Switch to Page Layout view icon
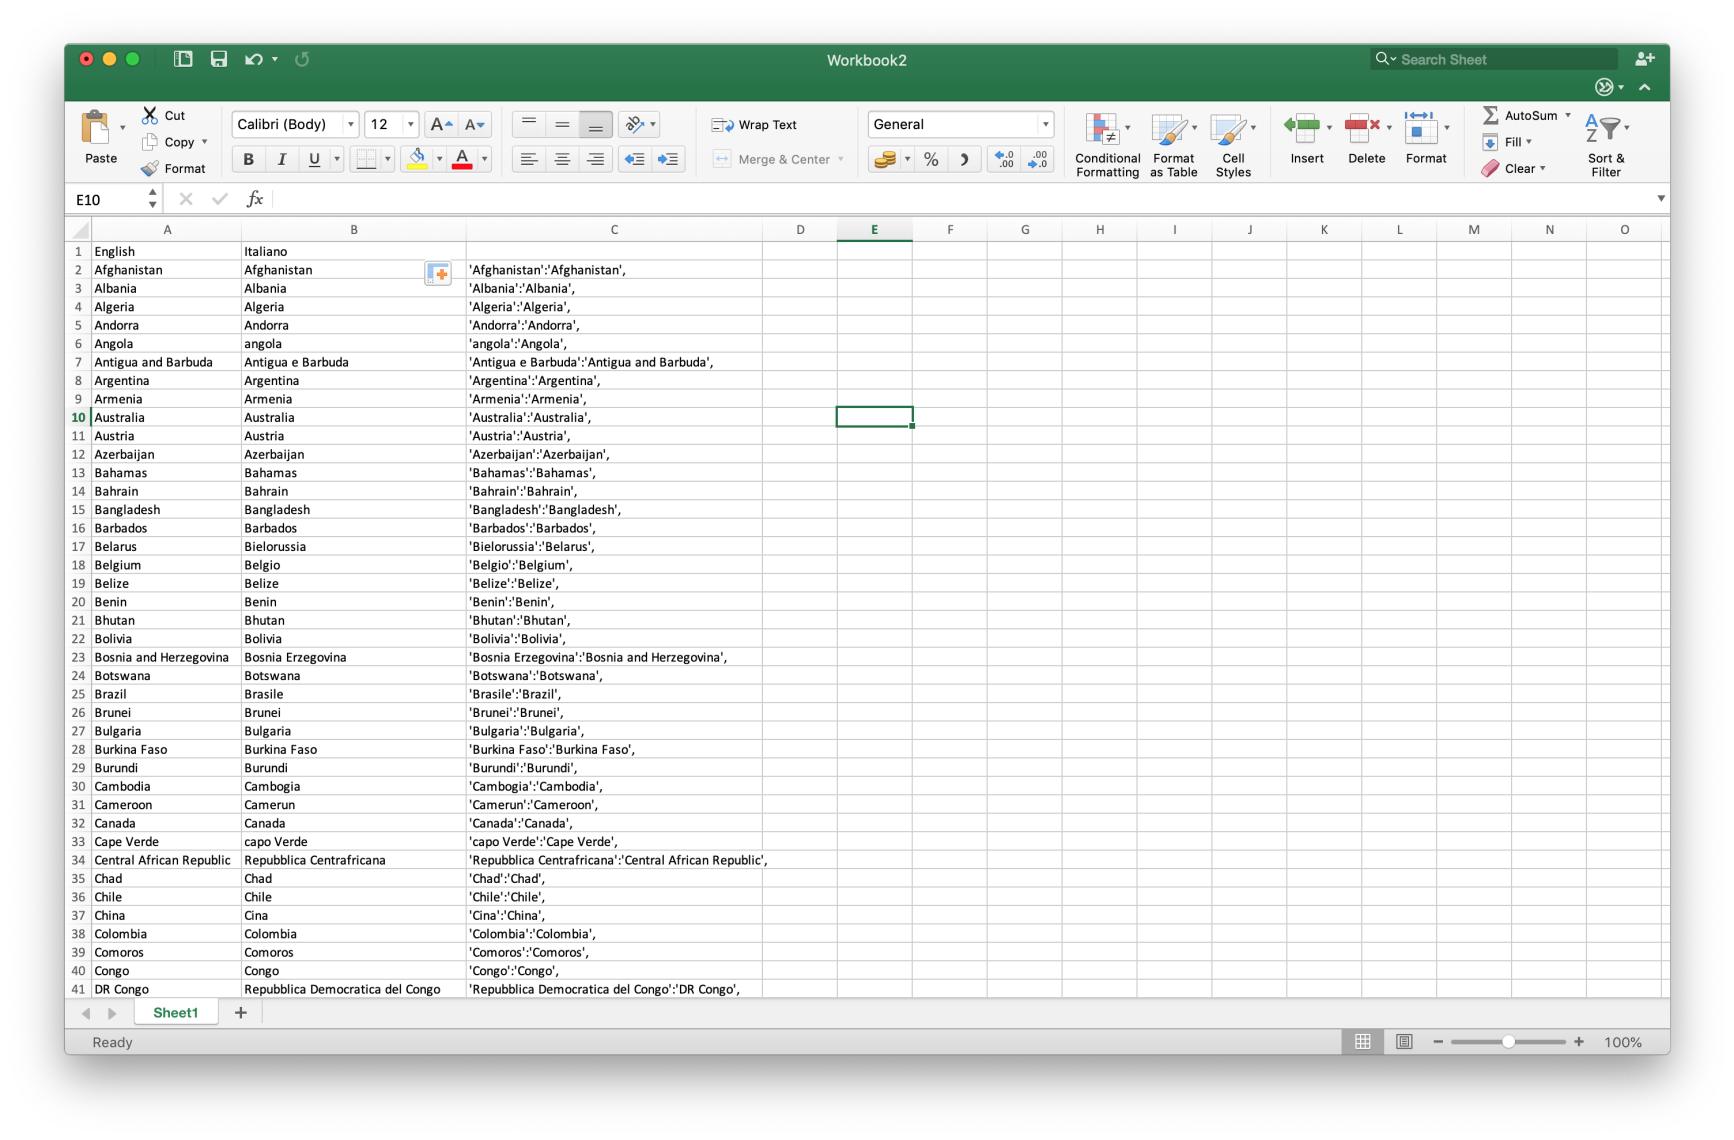Viewport: 1734px width, 1140px height. tap(1403, 1042)
